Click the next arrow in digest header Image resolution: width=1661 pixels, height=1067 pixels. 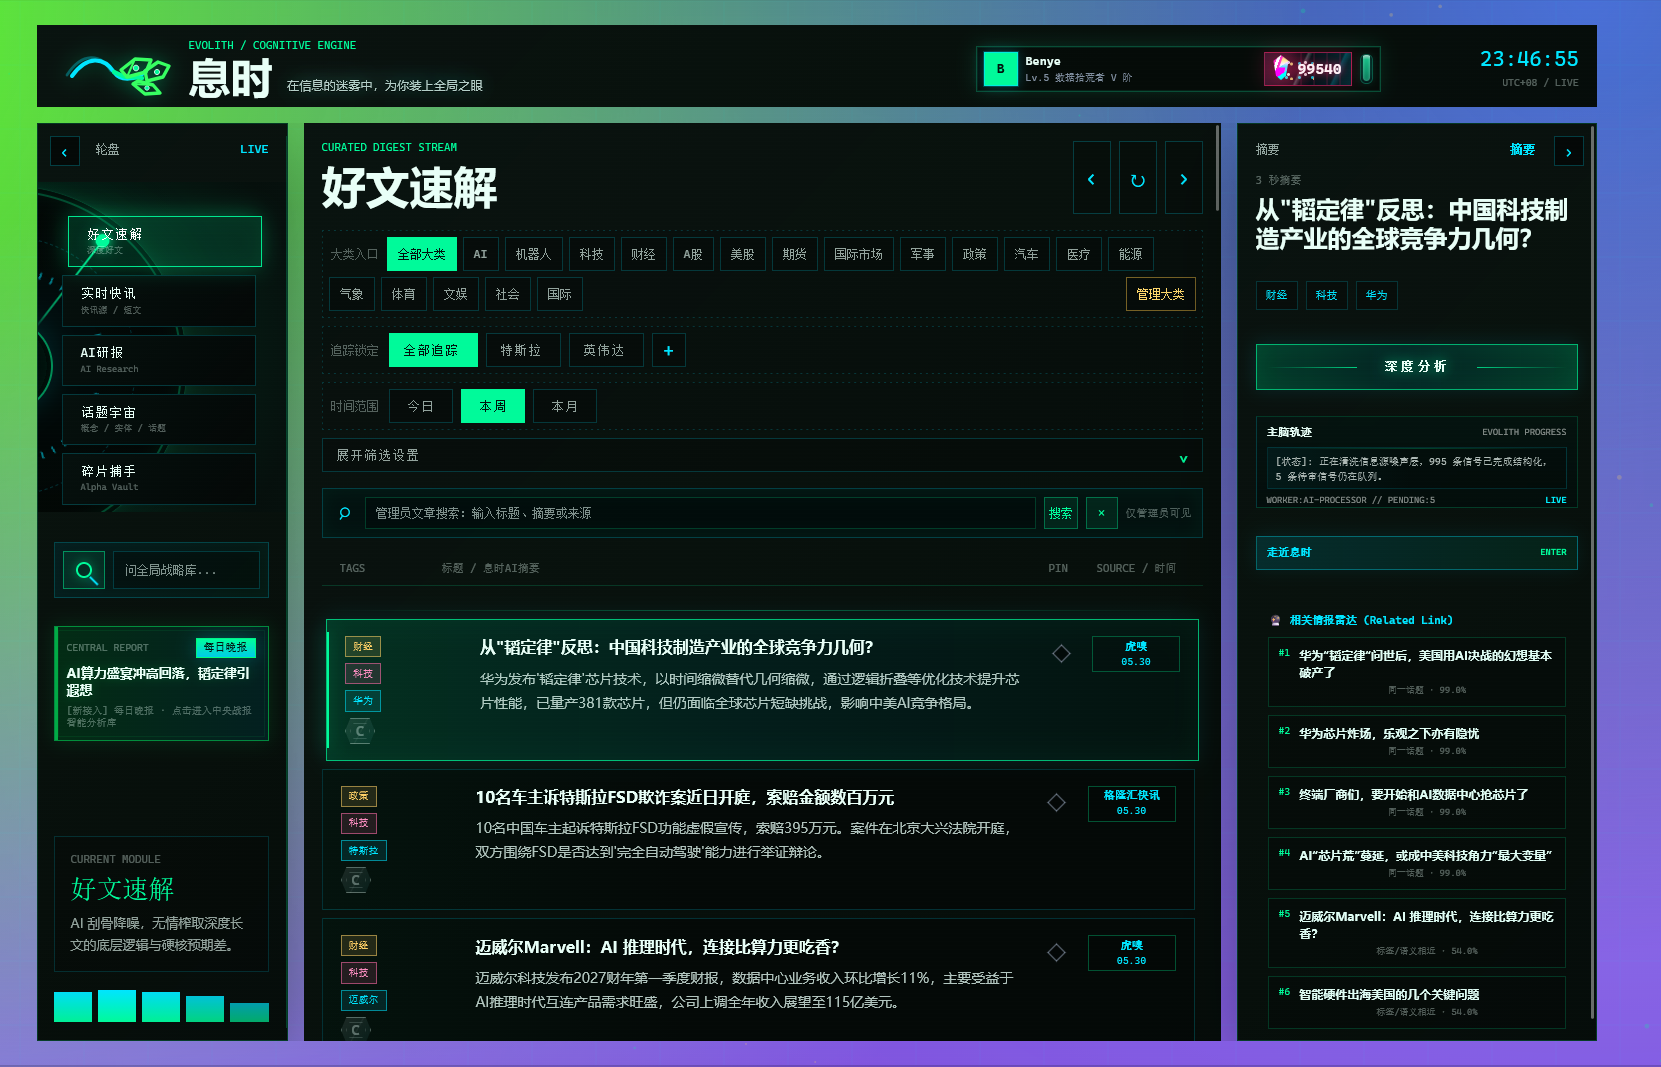[x=1184, y=178]
